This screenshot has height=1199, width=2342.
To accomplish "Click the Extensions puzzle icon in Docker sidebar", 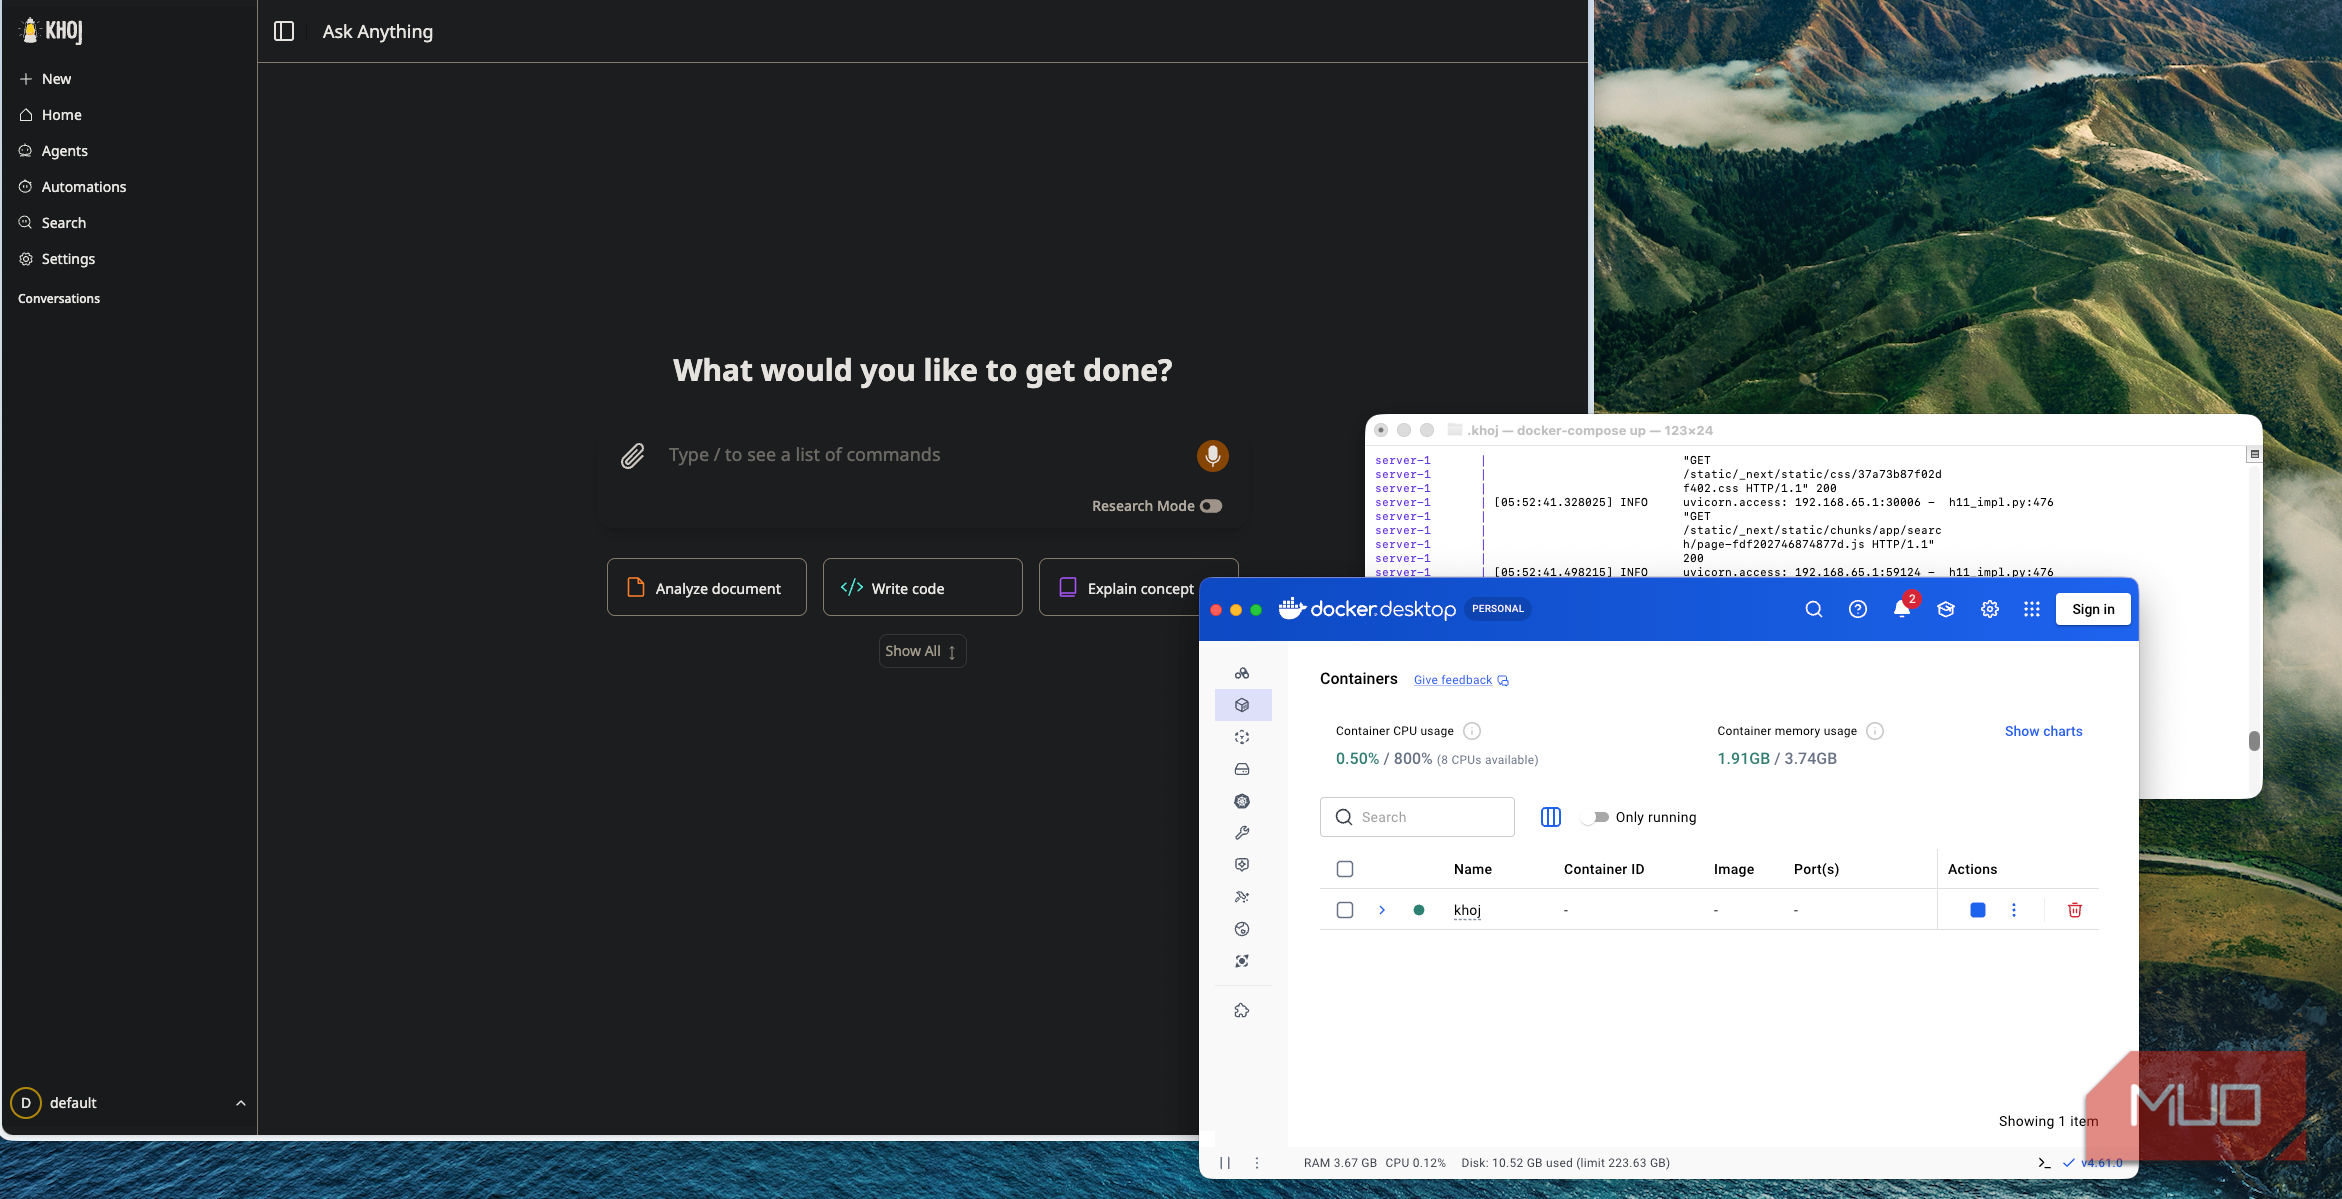I will click(1242, 1009).
